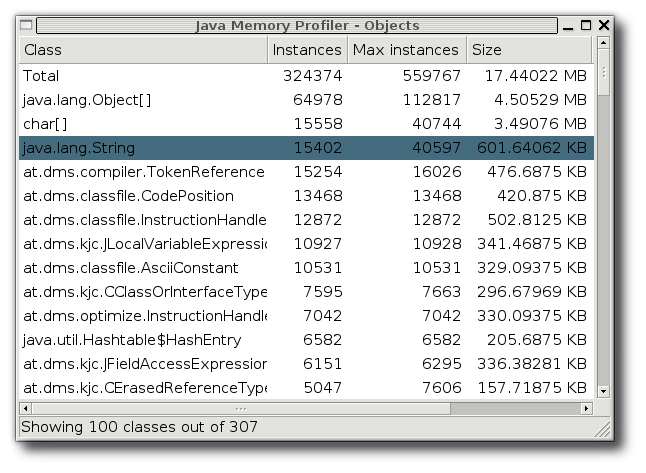Viewport: 646px width, 473px height.
Task: Click the horizontal scrollbar right arrow
Action: [587, 409]
